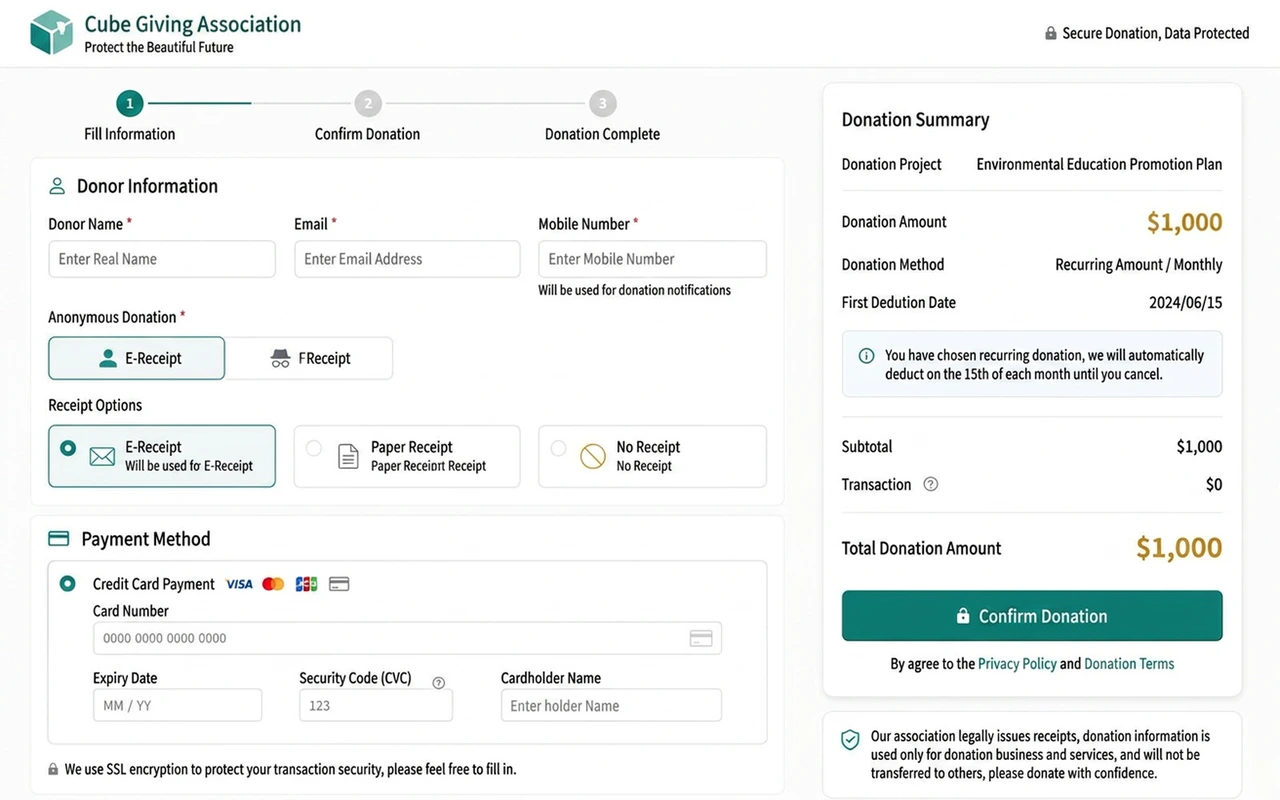Click the prohibited icon in No Receipt option
This screenshot has width=1280, height=800.
[x=593, y=457]
